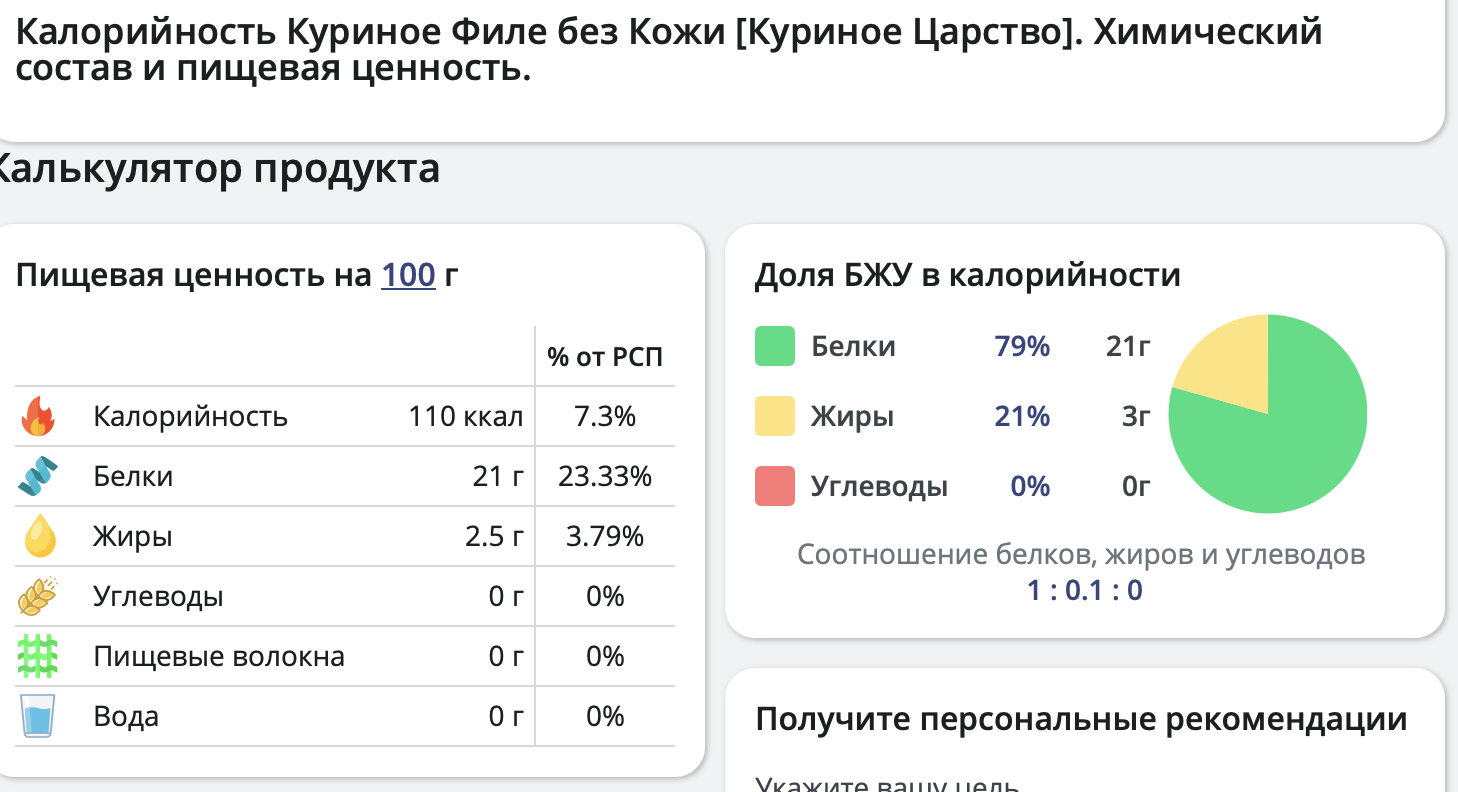This screenshot has width=1458, height=792.
Task: Click the yellow Жиры legend swatch
Action: (775, 416)
